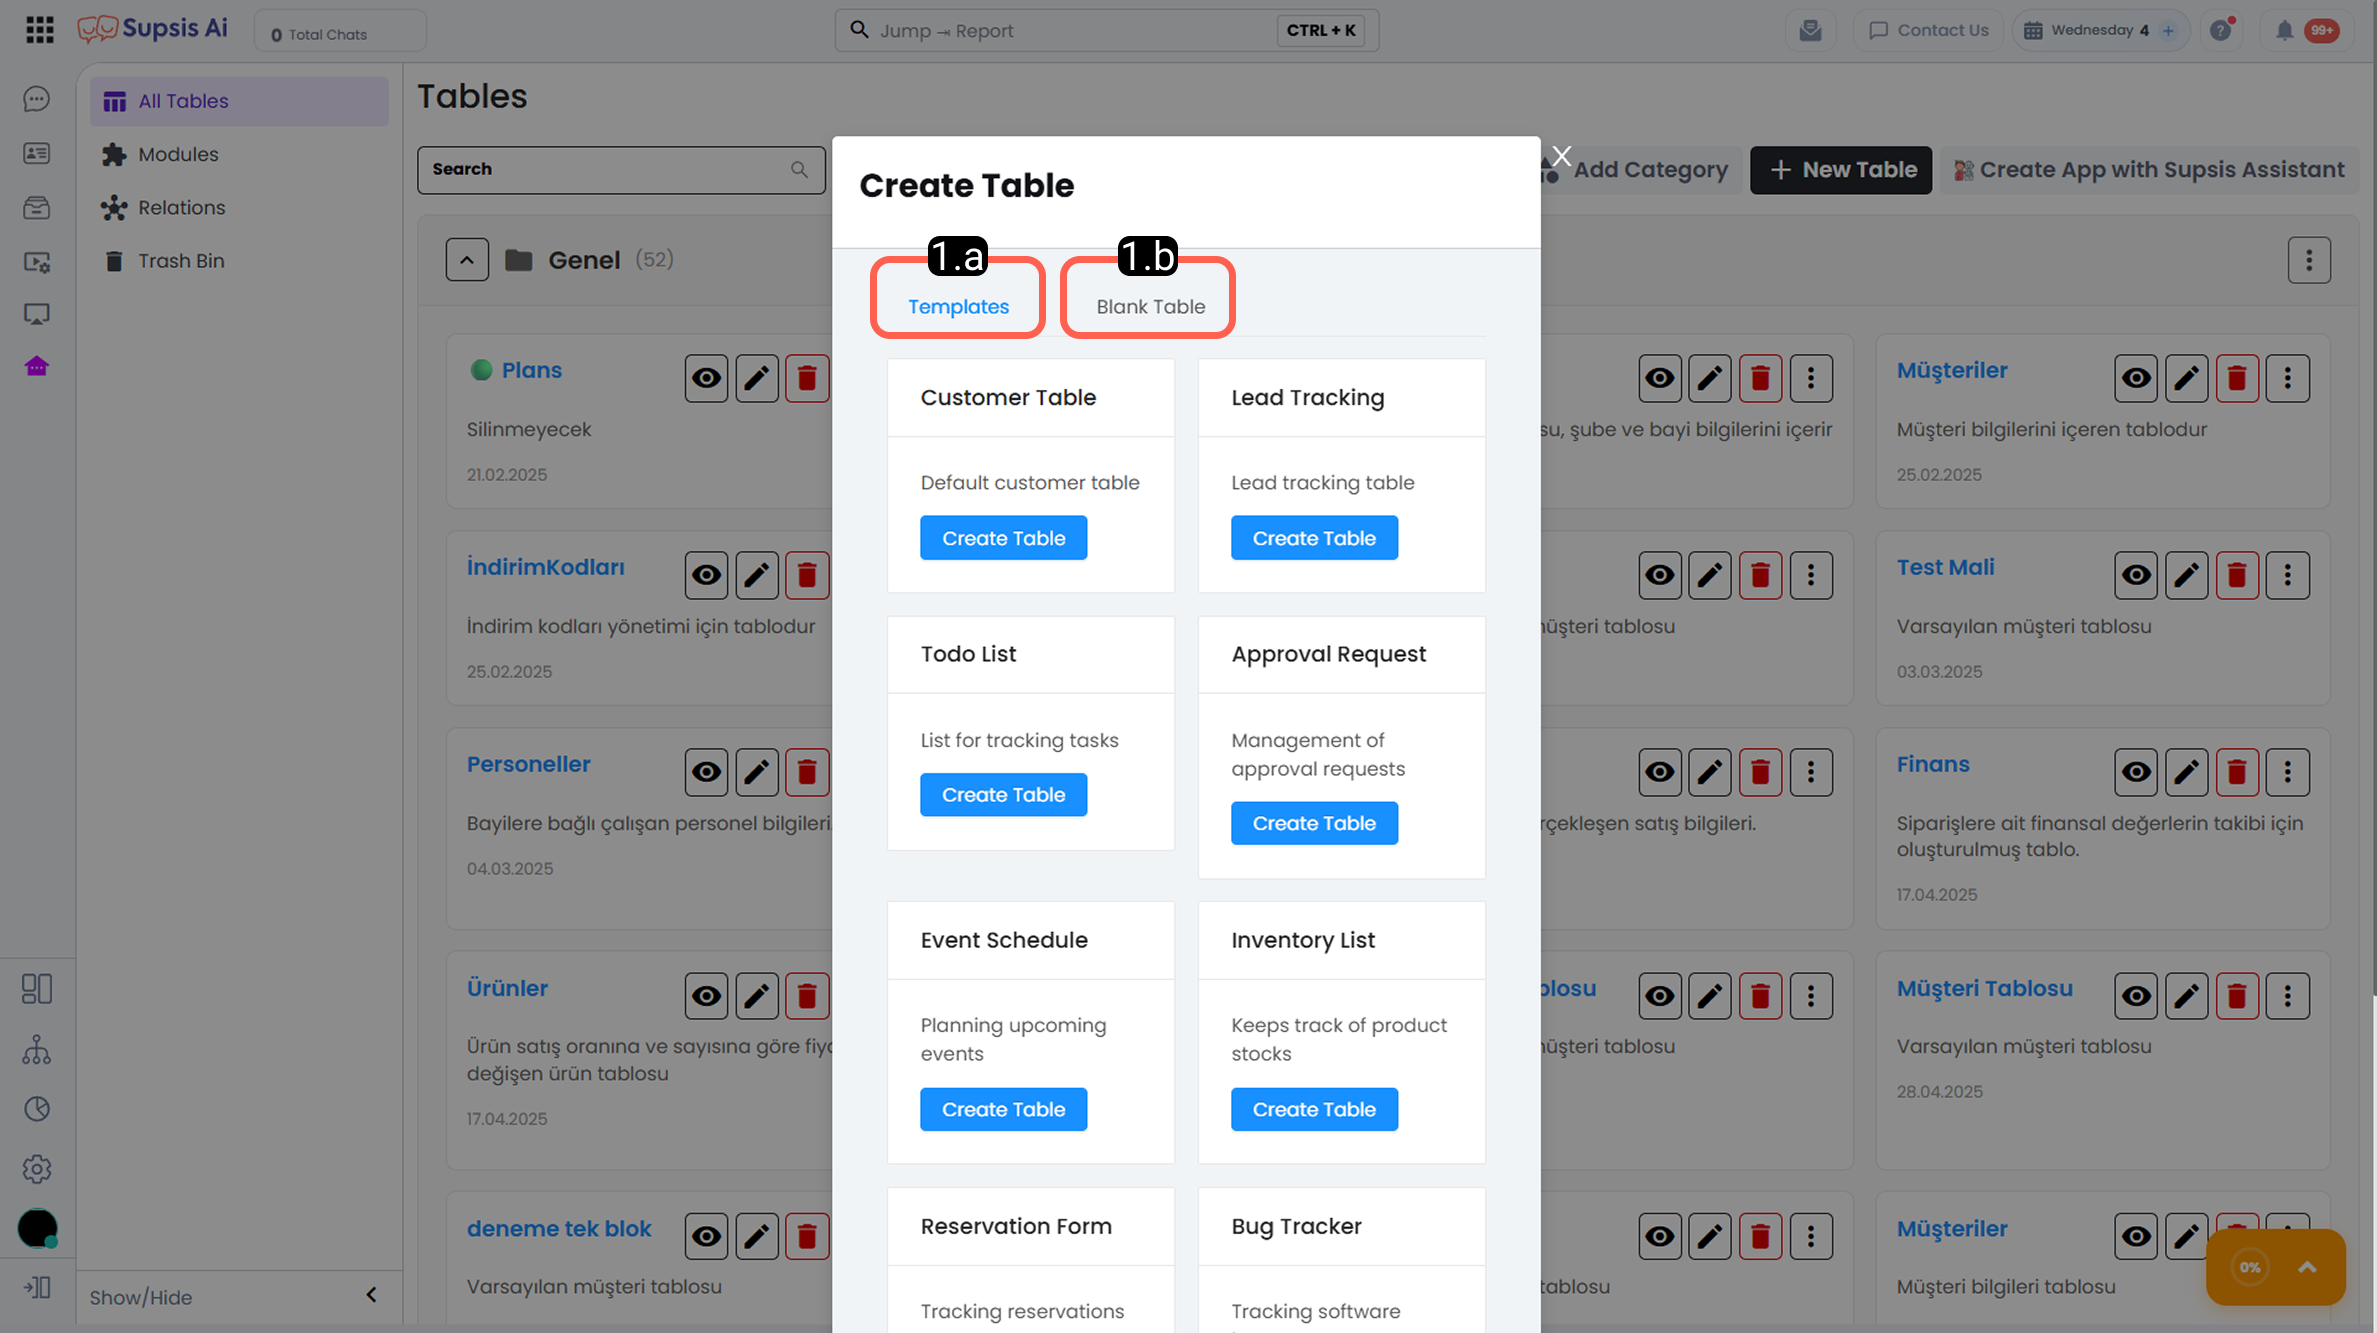Edit the Plans table with pencil icon

pyautogui.click(x=757, y=378)
